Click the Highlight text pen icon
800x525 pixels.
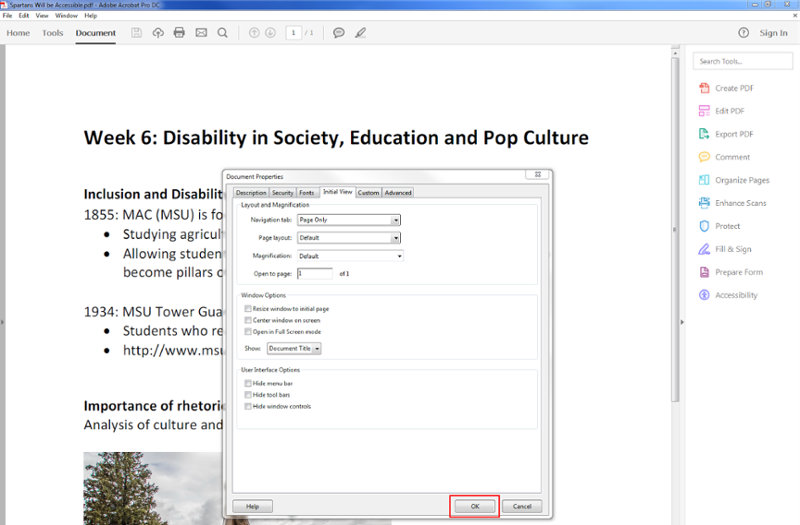(360, 33)
